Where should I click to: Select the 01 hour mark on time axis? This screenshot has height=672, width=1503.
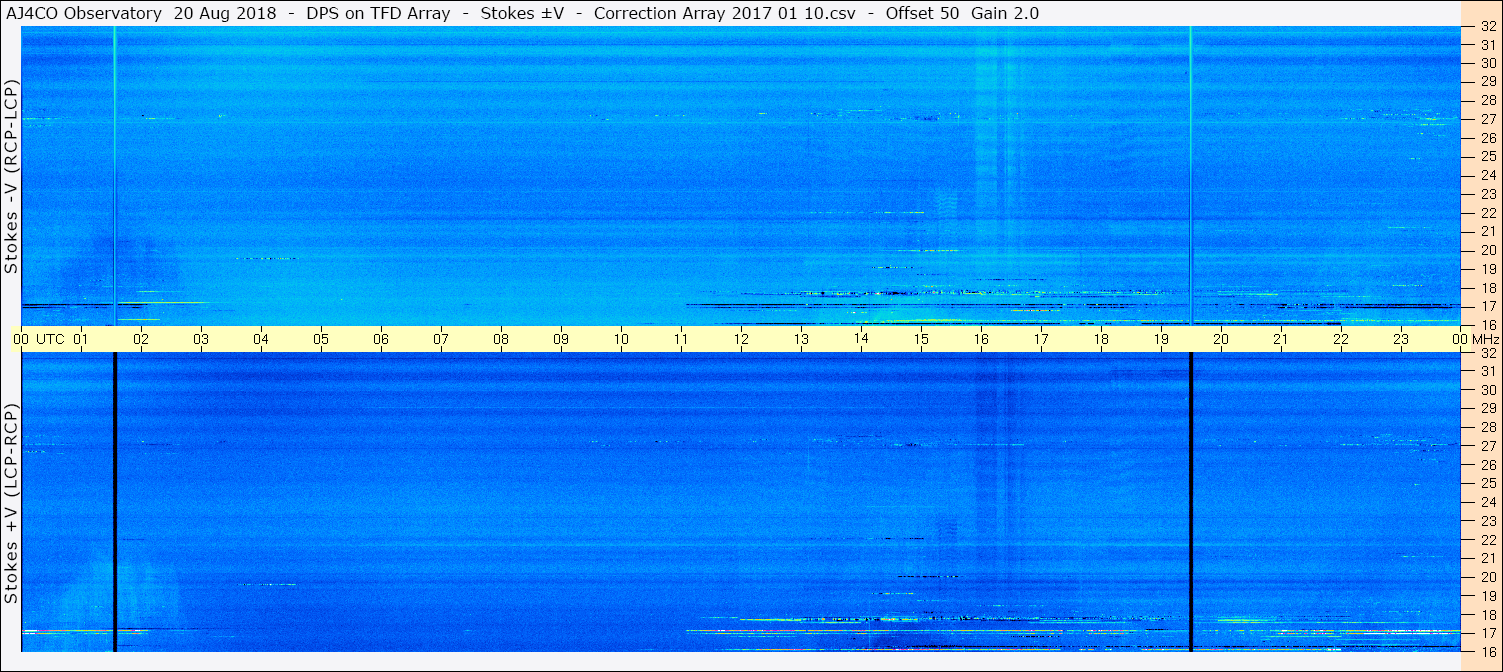click(81, 339)
